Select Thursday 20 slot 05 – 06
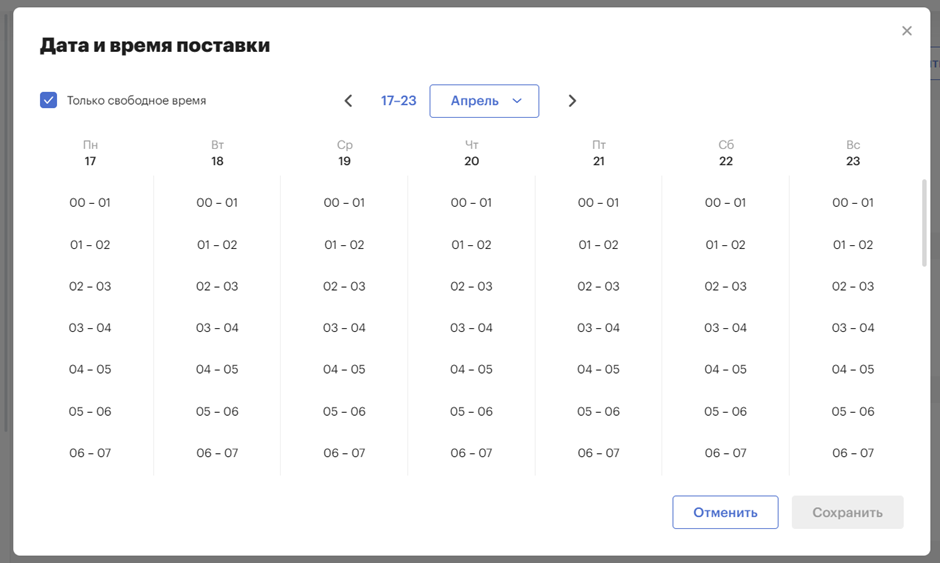Image resolution: width=940 pixels, height=563 pixels. 471,411
